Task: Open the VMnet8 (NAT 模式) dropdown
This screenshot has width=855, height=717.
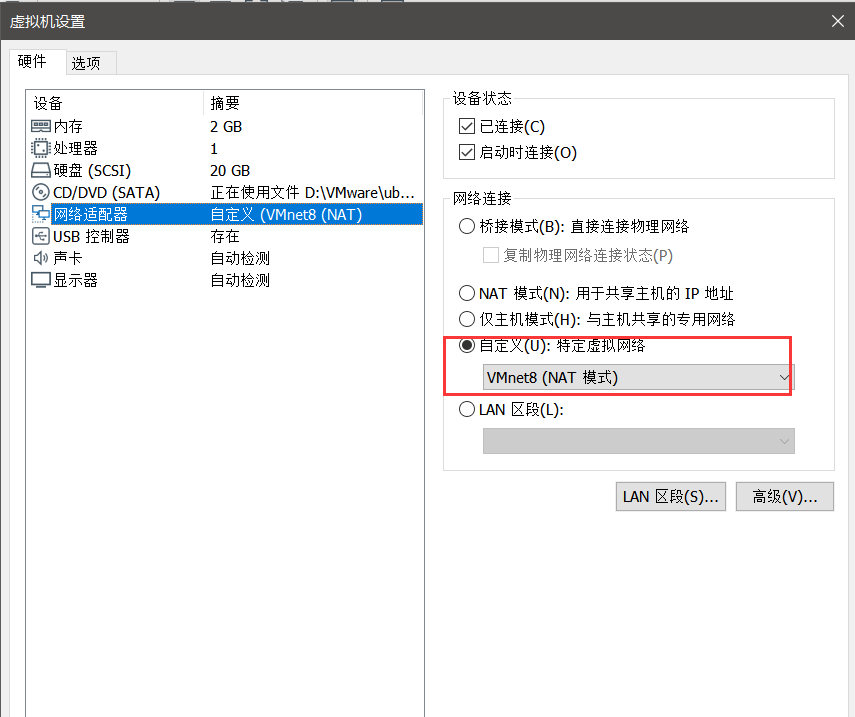Action: [x=639, y=377]
